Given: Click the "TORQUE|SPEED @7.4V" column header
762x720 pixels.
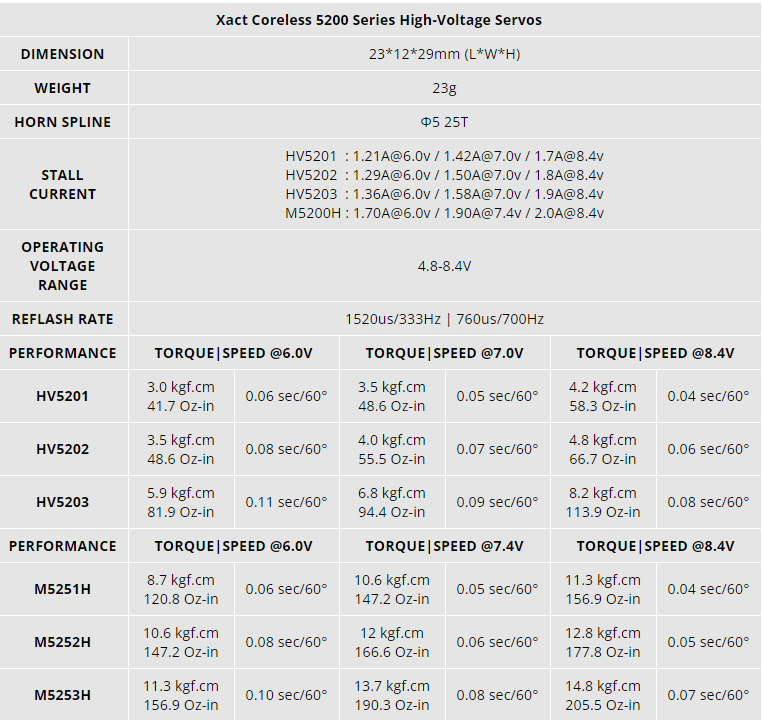Looking at the screenshot, I should click(x=444, y=546).
